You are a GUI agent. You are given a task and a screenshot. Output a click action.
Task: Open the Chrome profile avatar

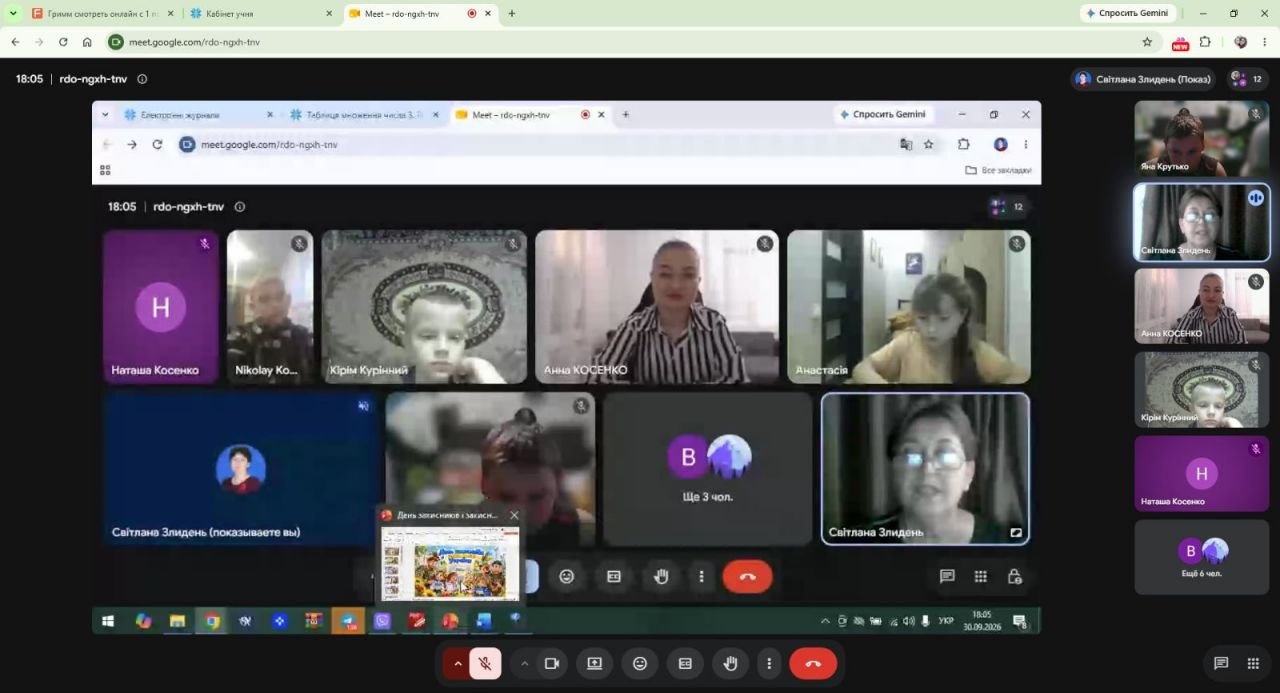[1241, 42]
